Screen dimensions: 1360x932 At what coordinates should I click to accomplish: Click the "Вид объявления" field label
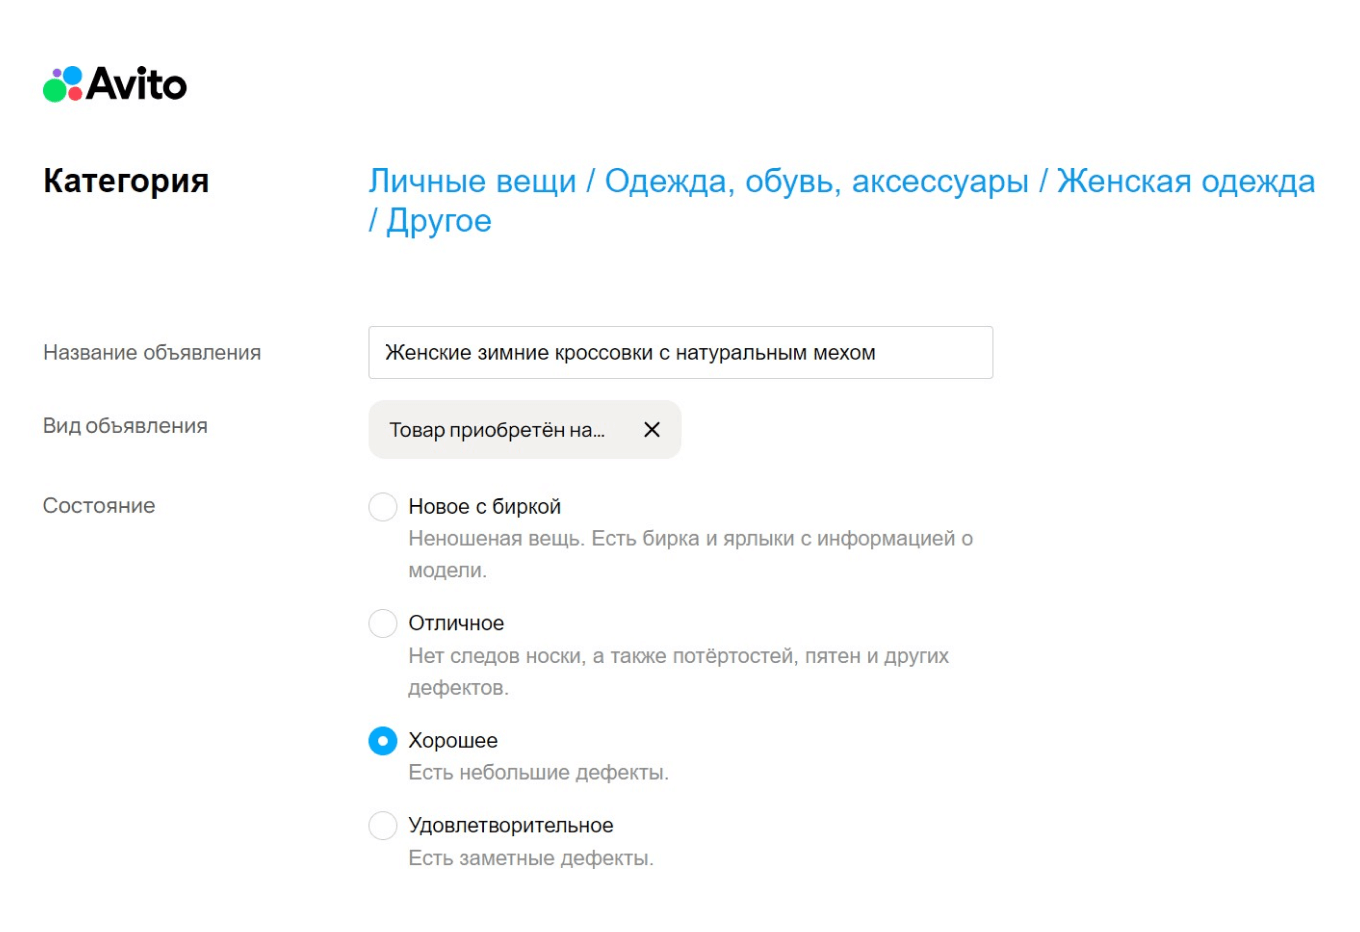click(x=125, y=425)
